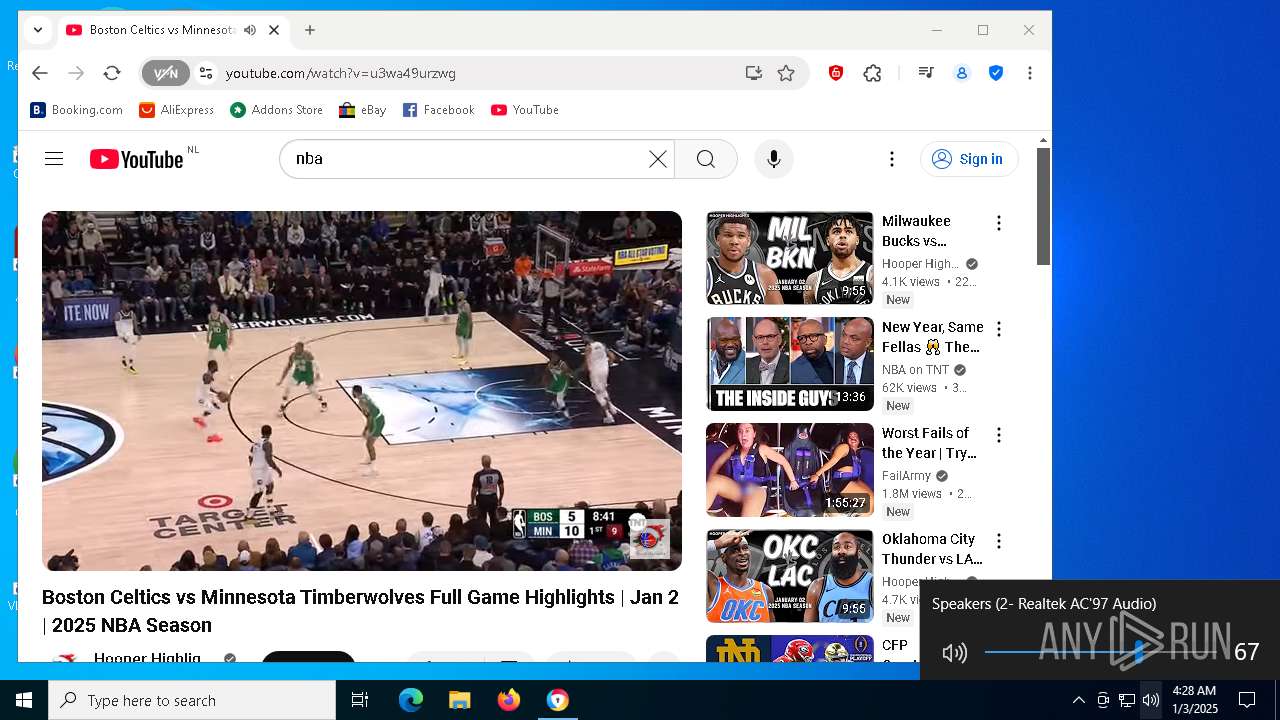Image resolution: width=1280 pixels, height=720 pixels.
Task: Go back to previous page
Action: point(40,73)
